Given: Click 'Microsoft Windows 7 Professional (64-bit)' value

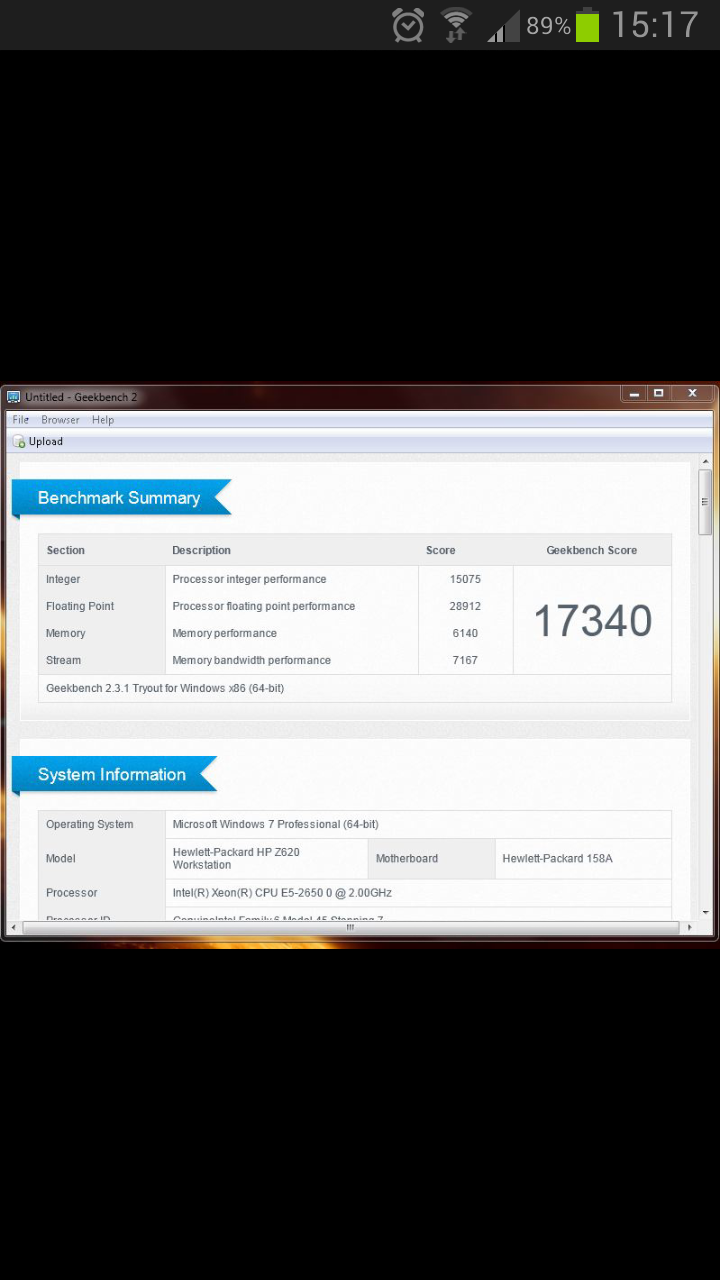Looking at the screenshot, I should 275,824.
